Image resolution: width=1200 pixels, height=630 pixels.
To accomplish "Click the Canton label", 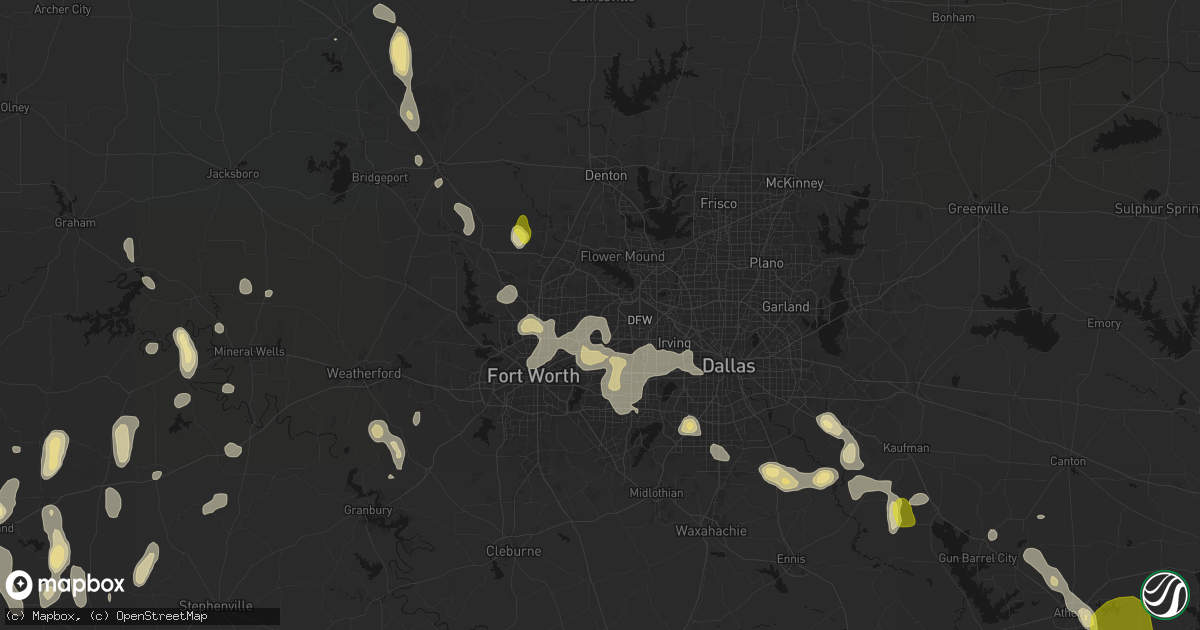I will (1067, 461).
